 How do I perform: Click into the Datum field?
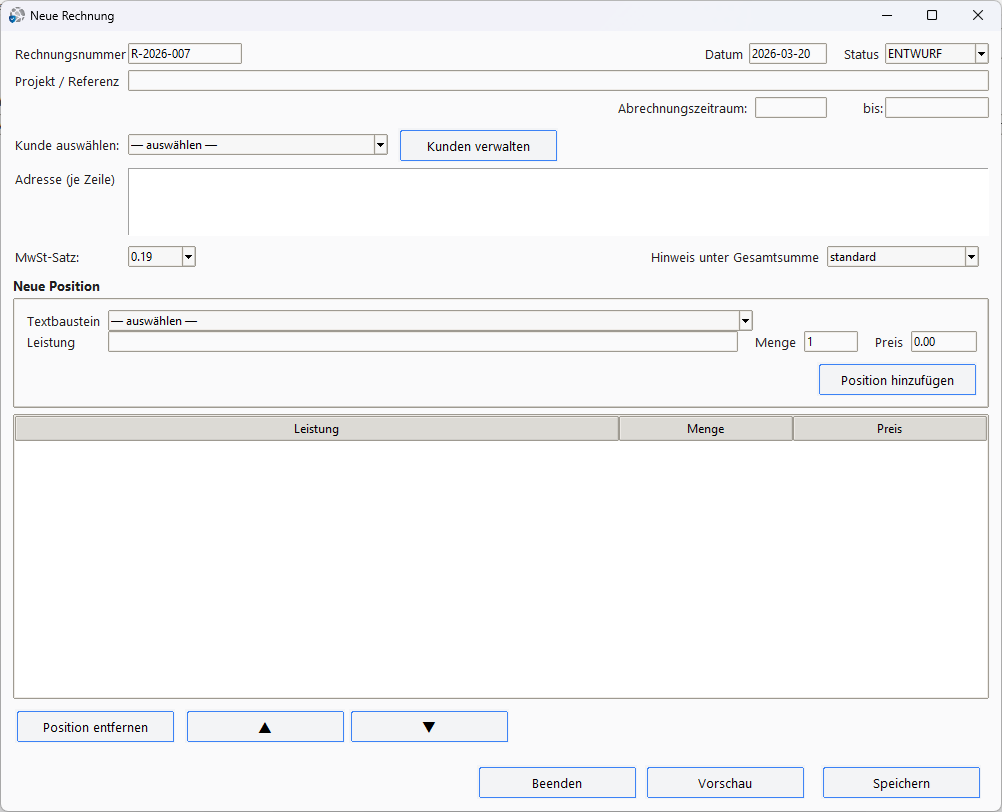tap(787, 54)
